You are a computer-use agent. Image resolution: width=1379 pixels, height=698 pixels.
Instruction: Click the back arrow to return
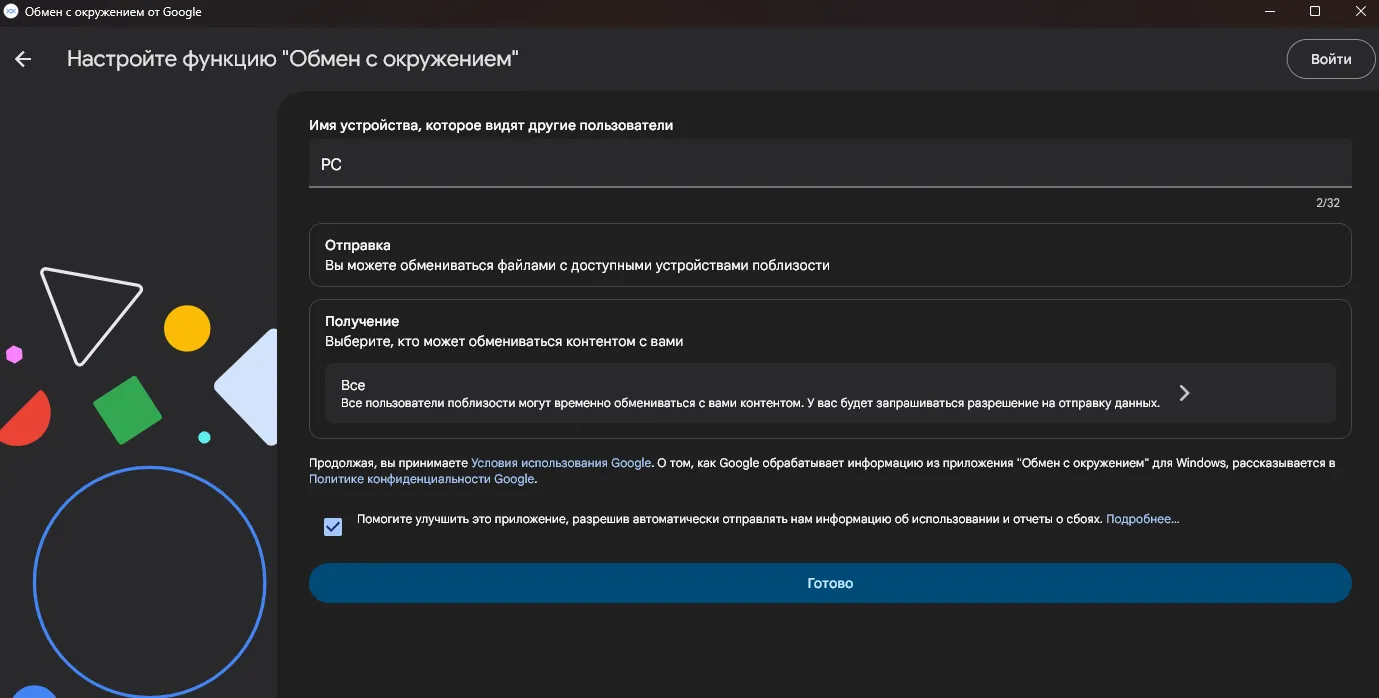click(x=22, y=59)
